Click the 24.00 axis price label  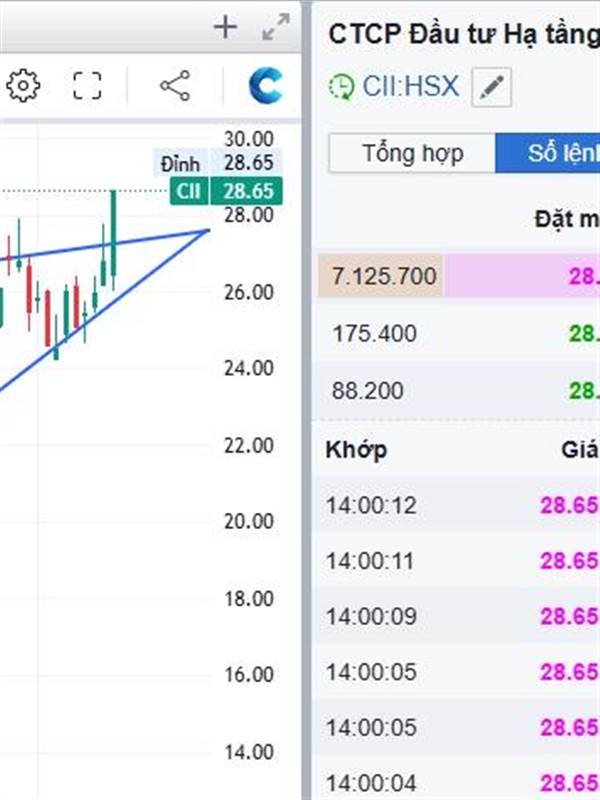pos(248,368)
